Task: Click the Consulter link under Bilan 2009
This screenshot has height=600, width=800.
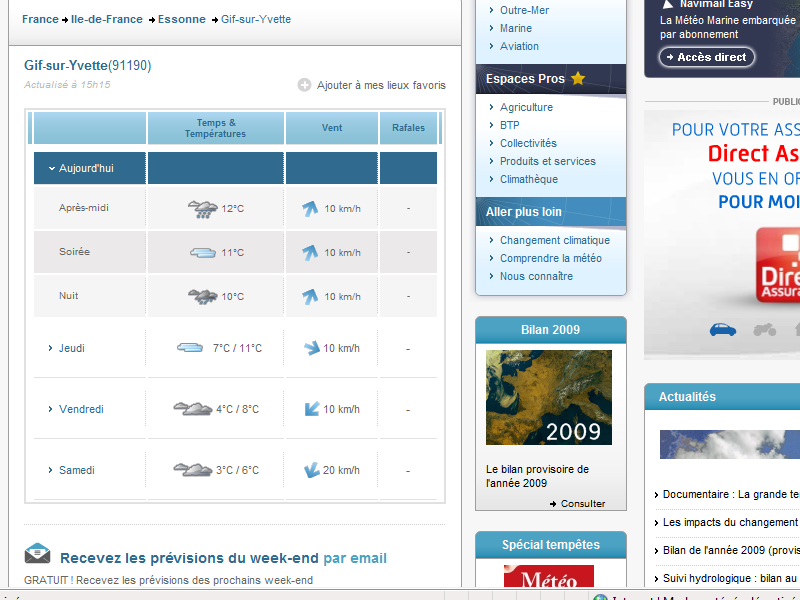Action: (582, 503)
